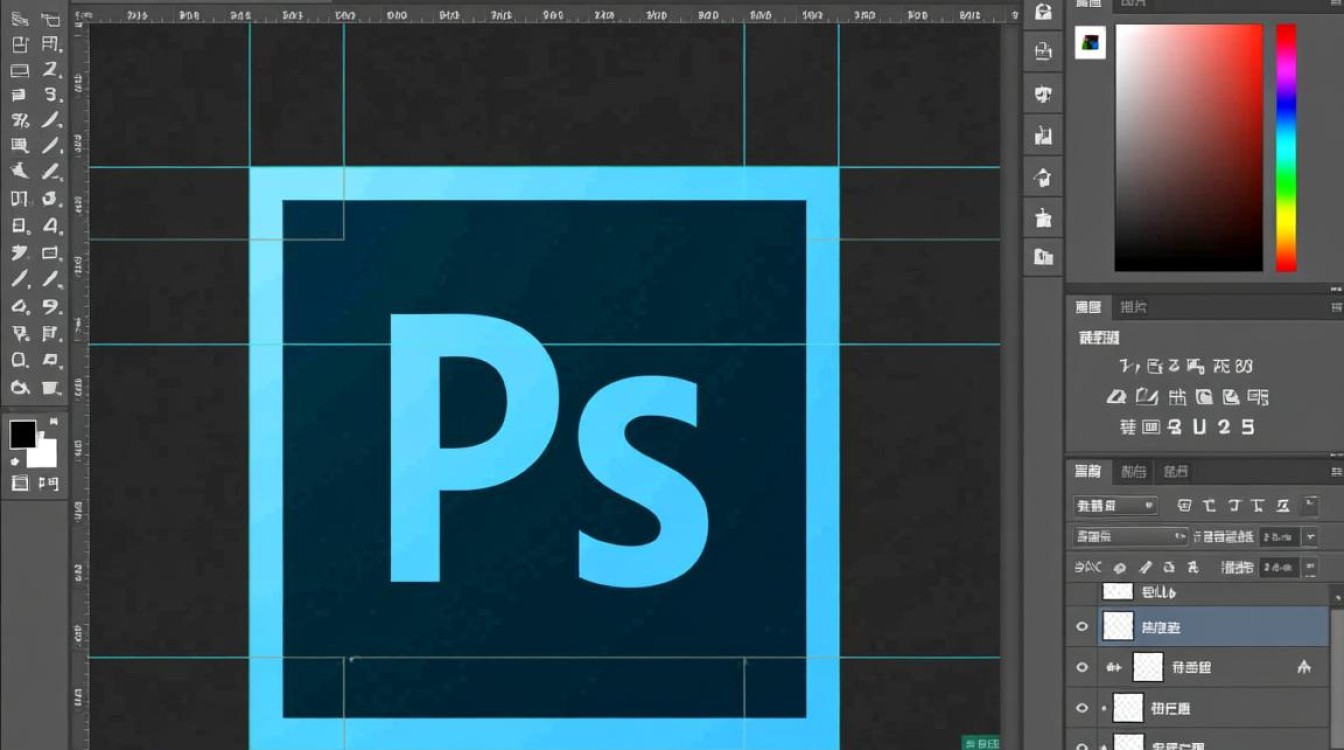The height and width of the screenshot is (750, 1344).
Task: Open the layer filter type dropdown in Layers panel
Action: click(x=1115, y=506)
